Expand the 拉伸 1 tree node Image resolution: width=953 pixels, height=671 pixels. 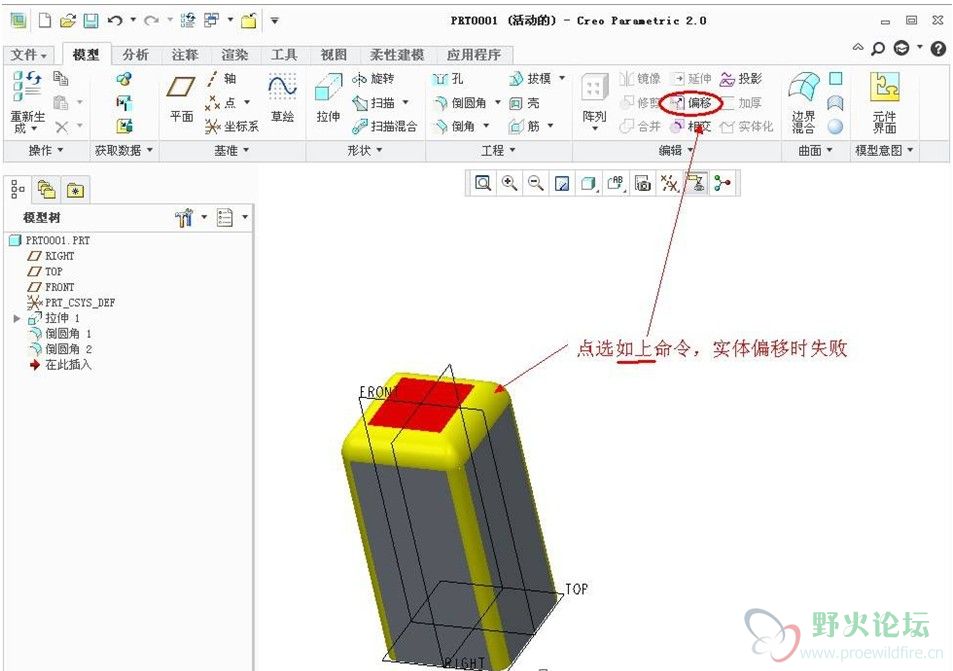coord(17,318)
